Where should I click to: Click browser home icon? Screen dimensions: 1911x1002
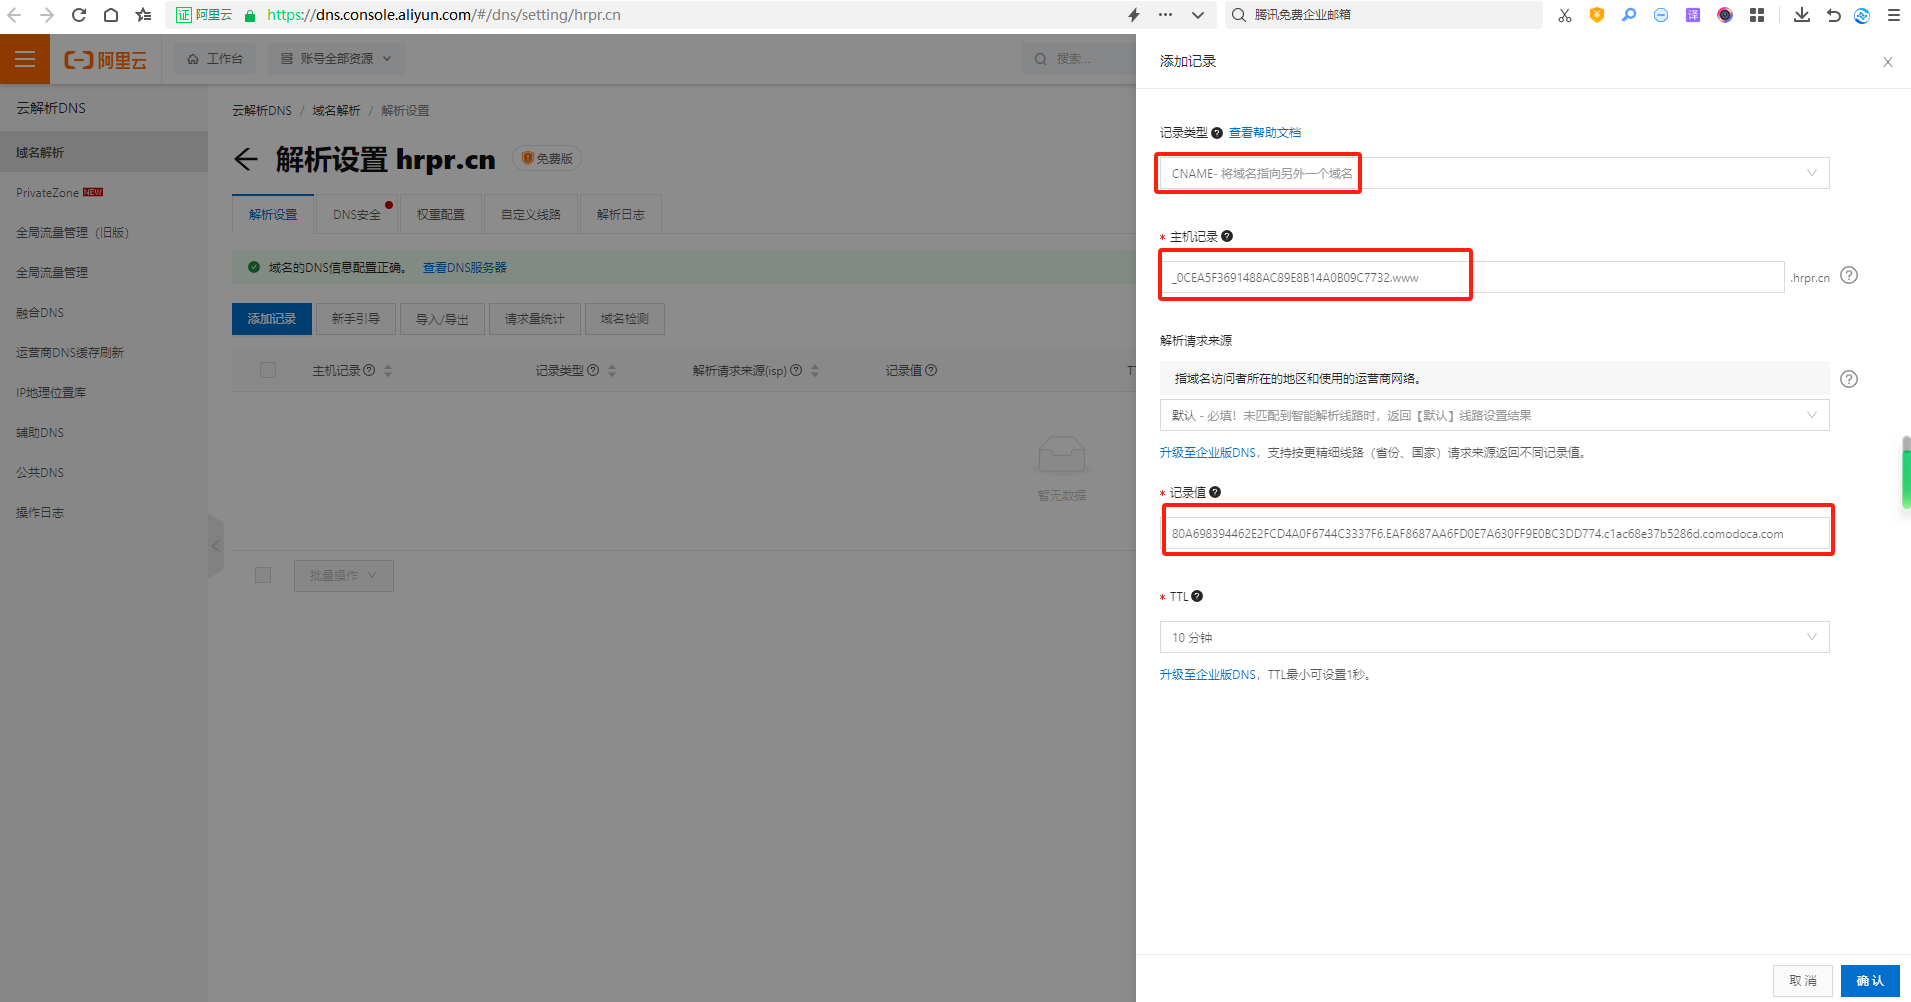tap(111, 15)
